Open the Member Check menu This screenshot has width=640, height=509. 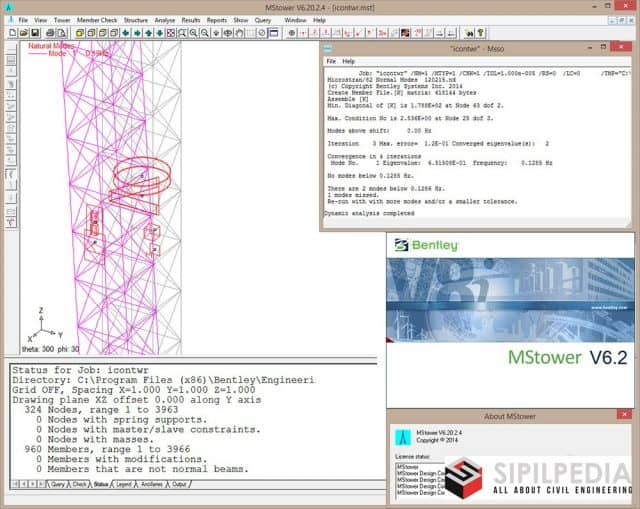(96, 19)
